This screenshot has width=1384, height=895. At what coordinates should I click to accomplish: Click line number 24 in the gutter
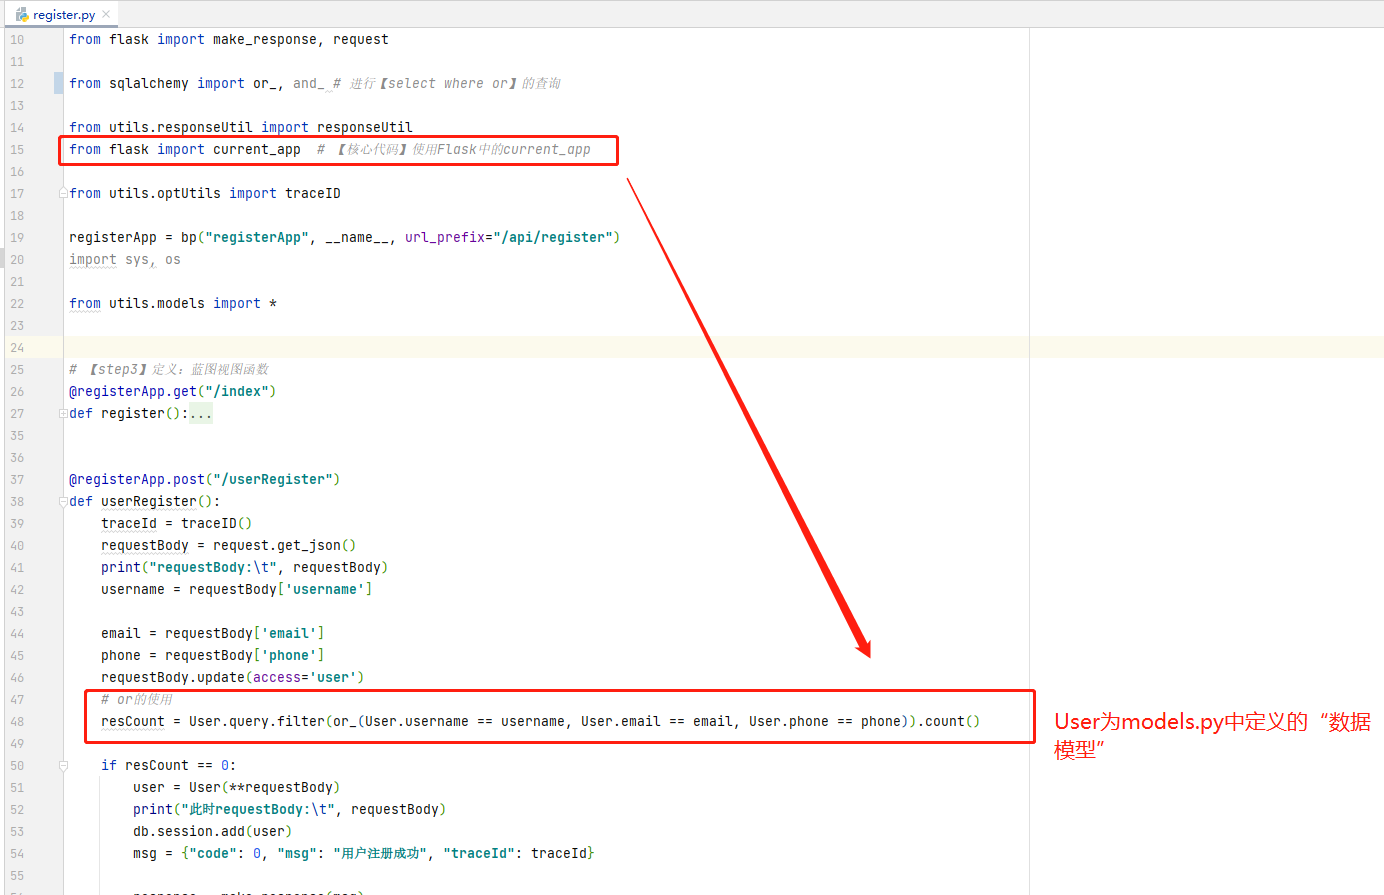[x=17, y=347]
